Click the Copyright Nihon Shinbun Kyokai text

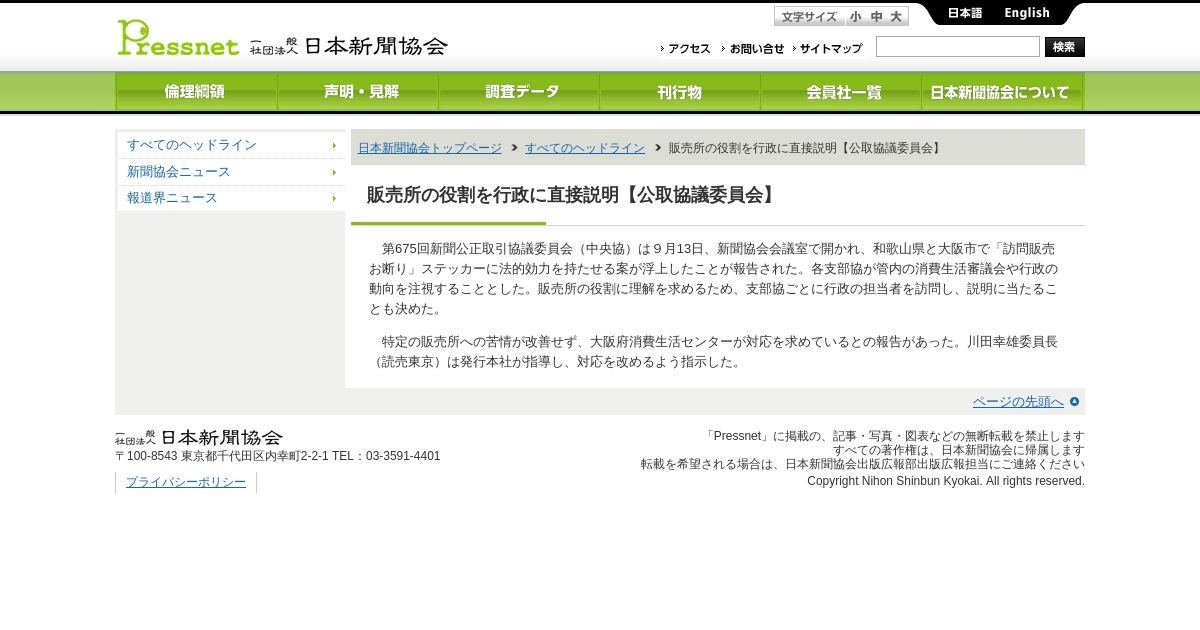pyautogui.click(x=946, y=481)
